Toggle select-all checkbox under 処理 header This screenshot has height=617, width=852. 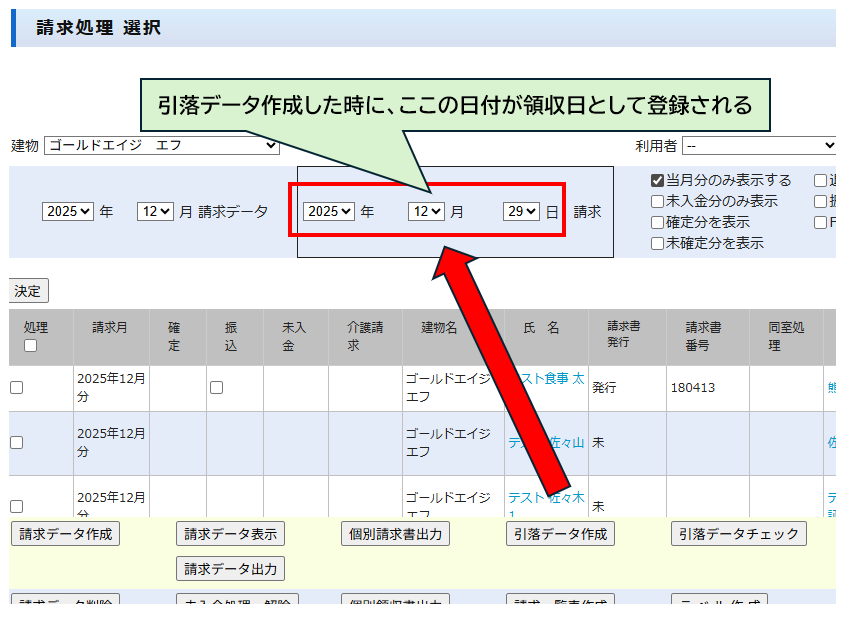(30, 346)
